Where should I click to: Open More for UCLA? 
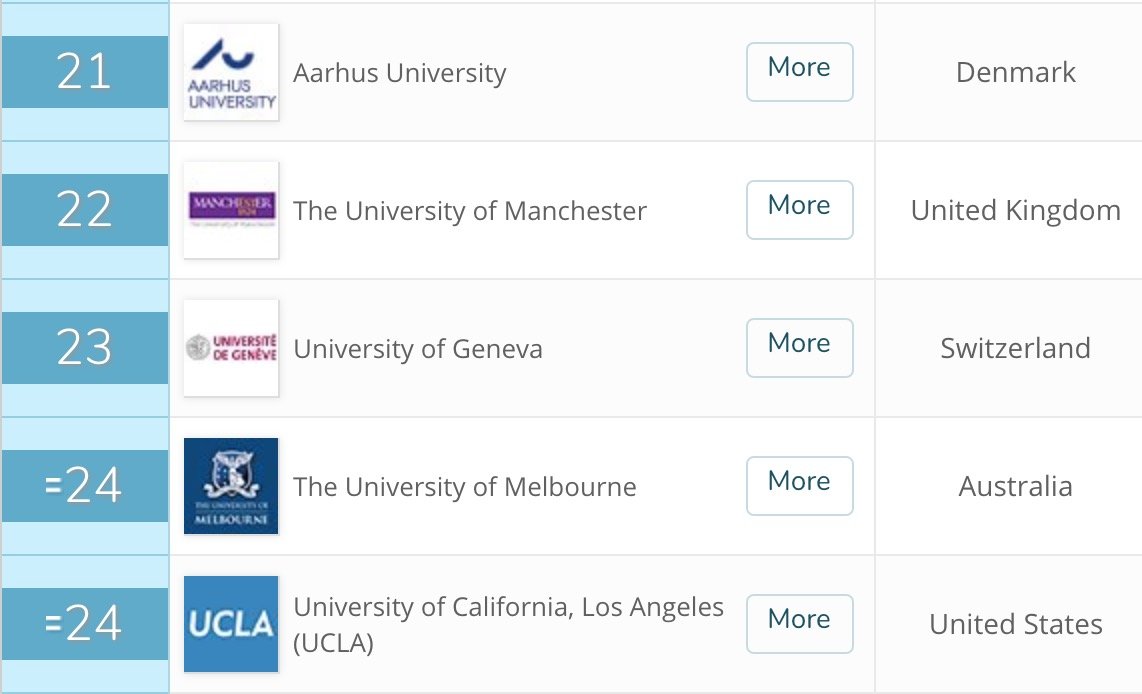800,623
